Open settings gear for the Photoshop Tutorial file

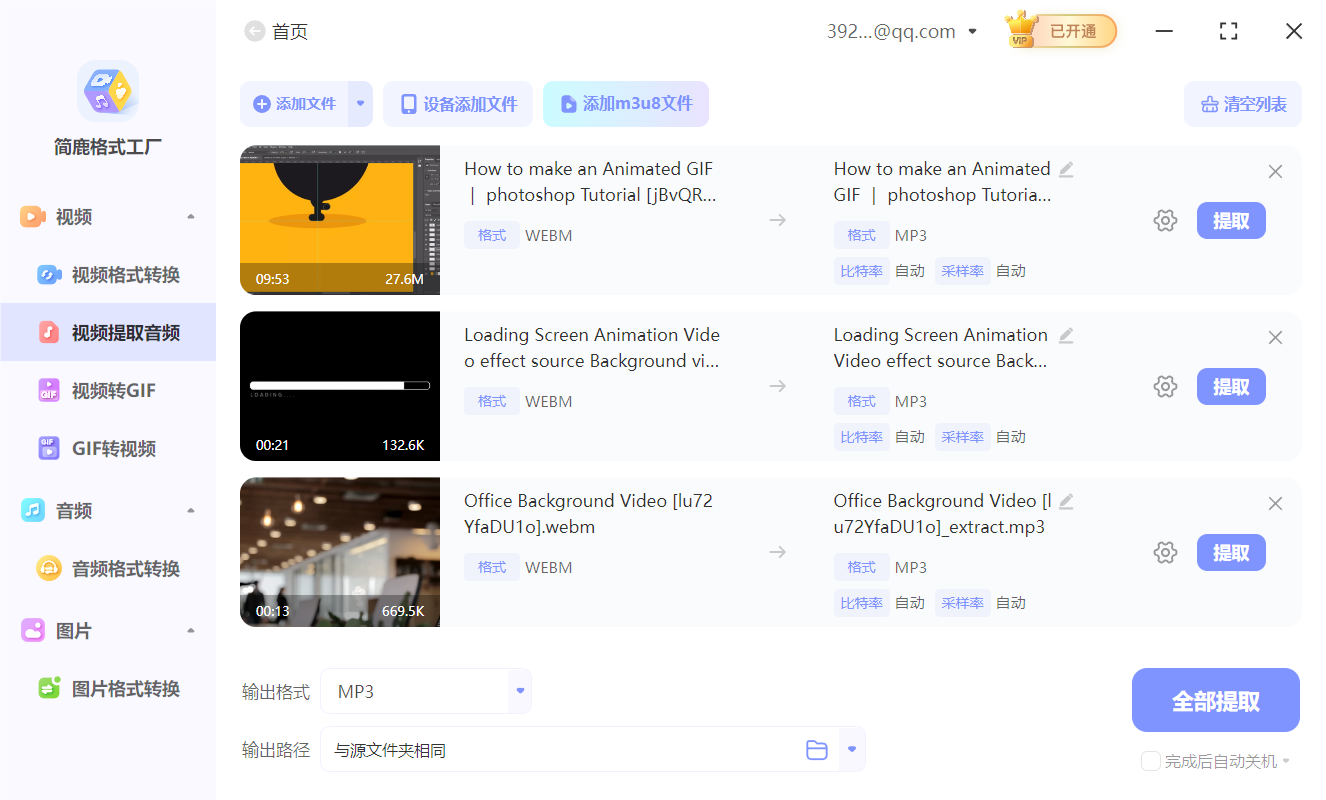click(x=1165, y=220)
